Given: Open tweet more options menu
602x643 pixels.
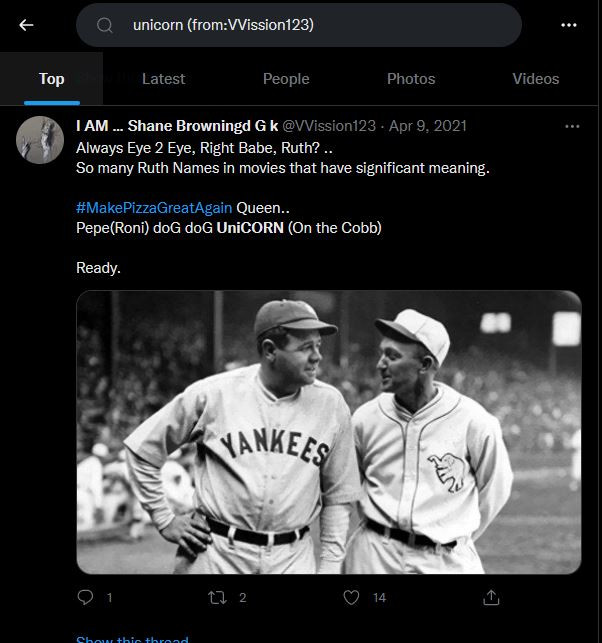Looking at the screenshot, I should (x=572, y=126).
